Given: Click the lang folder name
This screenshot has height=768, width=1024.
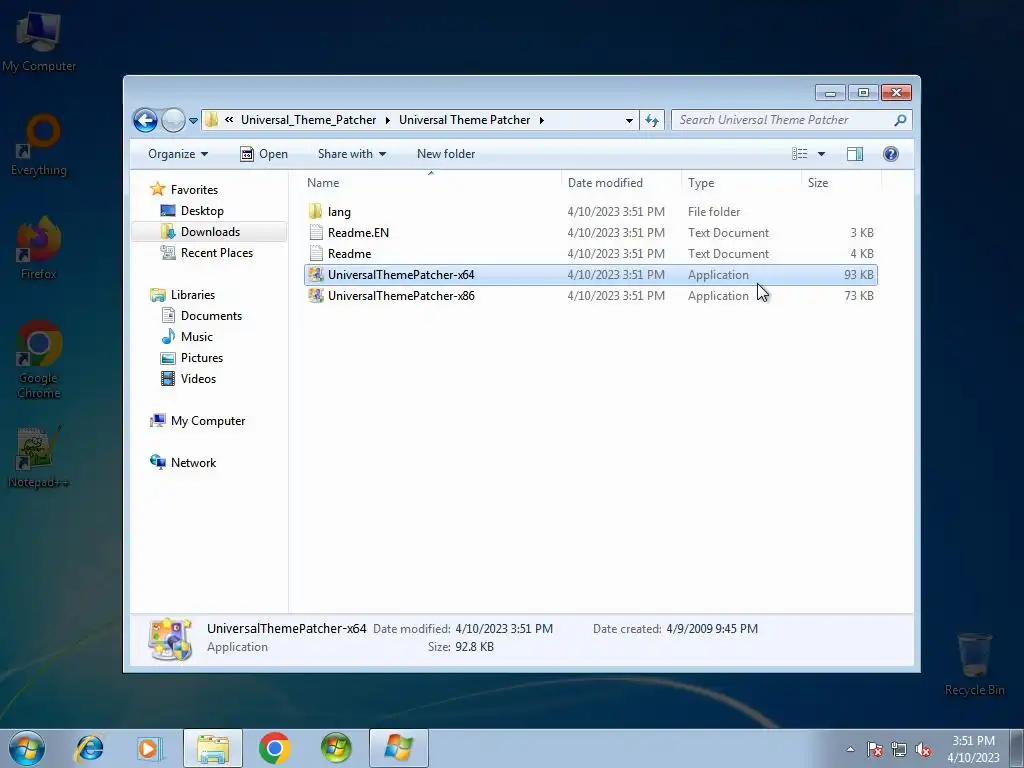Looking at the screenshot, I should click(339, 212).
